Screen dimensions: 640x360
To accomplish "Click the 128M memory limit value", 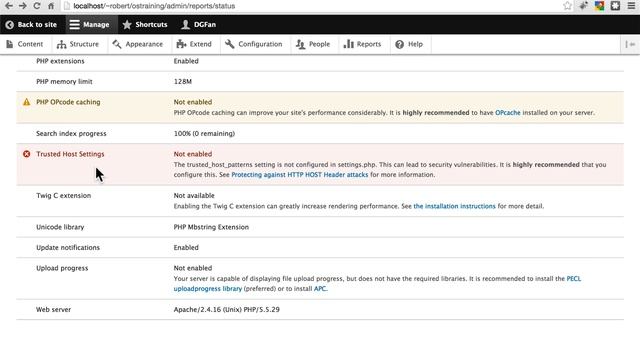I will pos(182,82).
